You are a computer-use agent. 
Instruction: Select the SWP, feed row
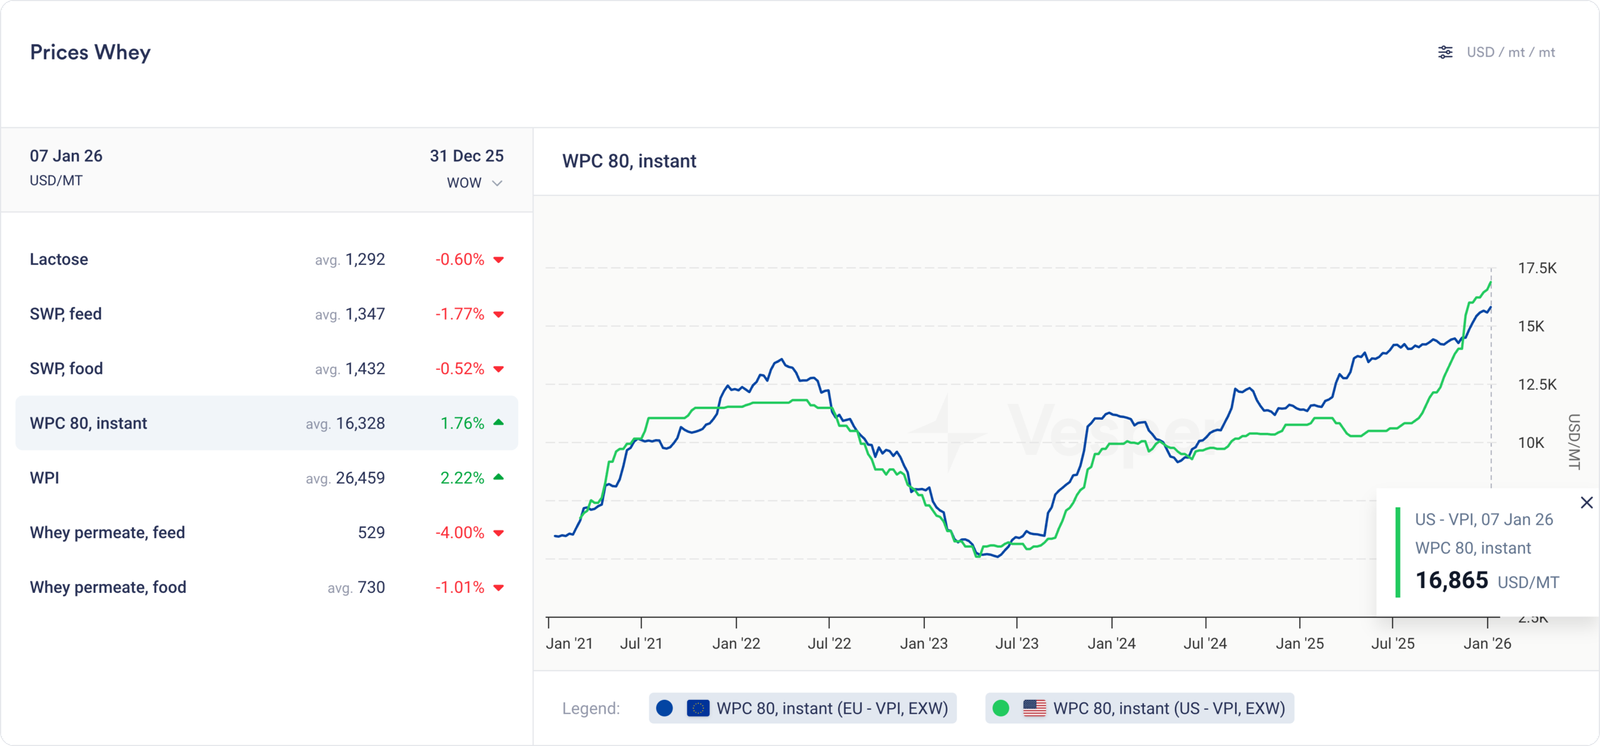pos(266,314)
